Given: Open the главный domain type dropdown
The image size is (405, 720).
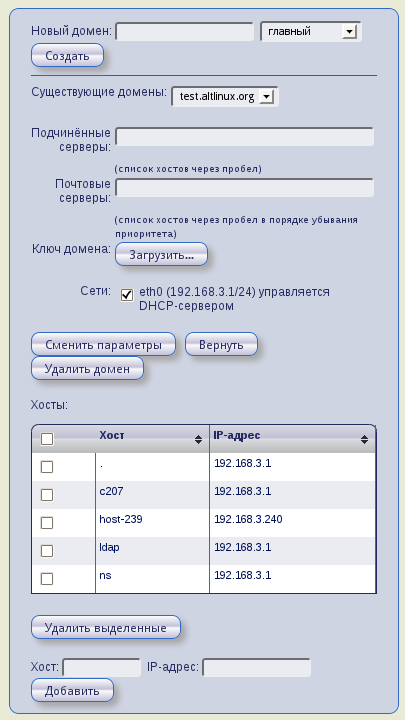Looking at the screenshot, I should point(311,32).
